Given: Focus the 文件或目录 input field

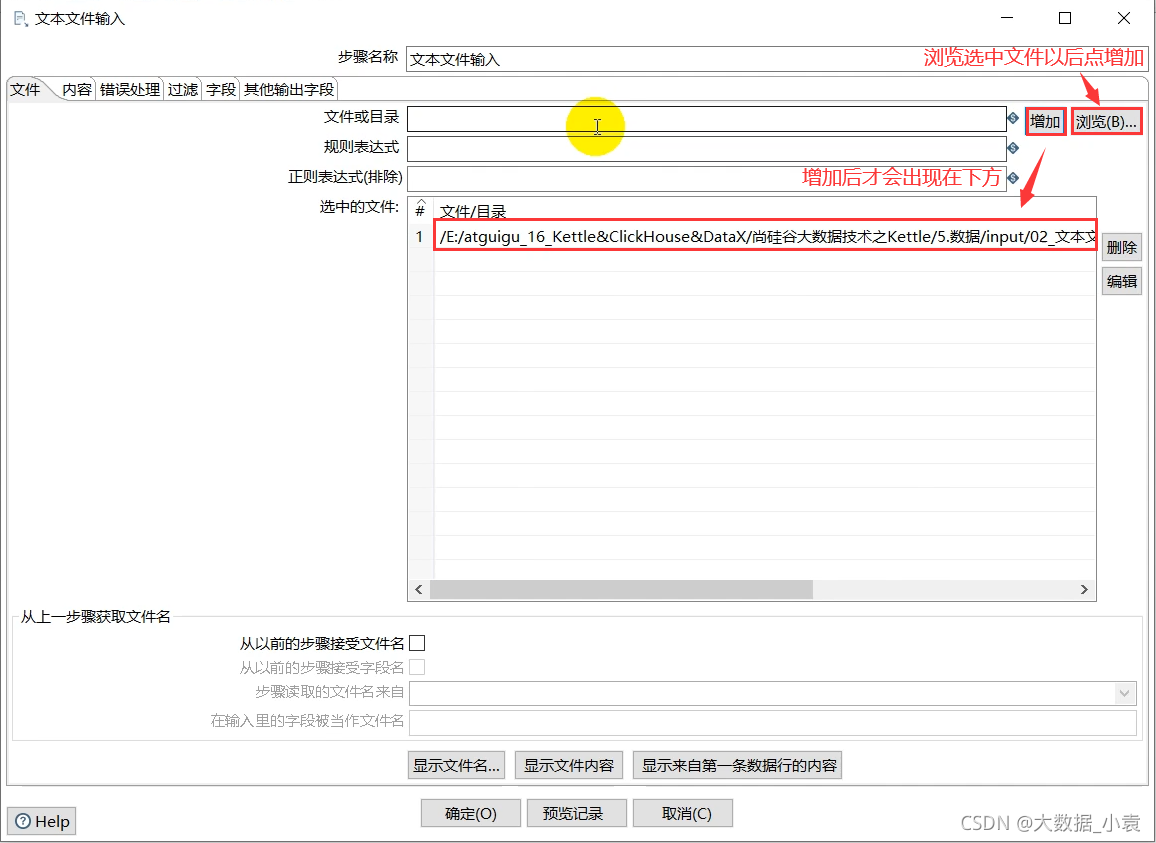Looking at the screenshot, I should pos(706,119).
